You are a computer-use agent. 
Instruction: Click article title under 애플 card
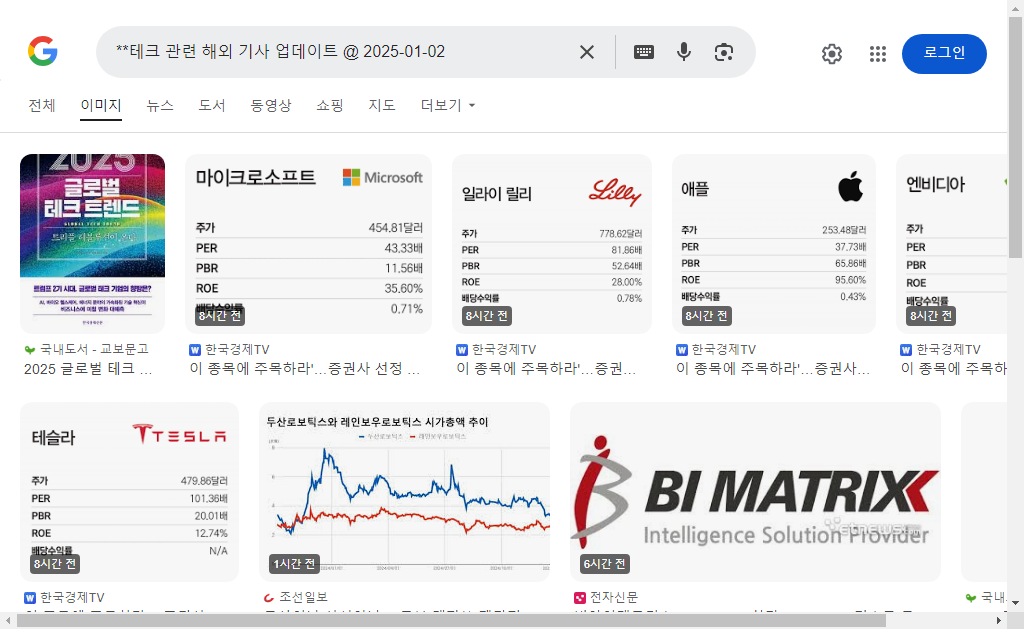click(x=773, y=369)
